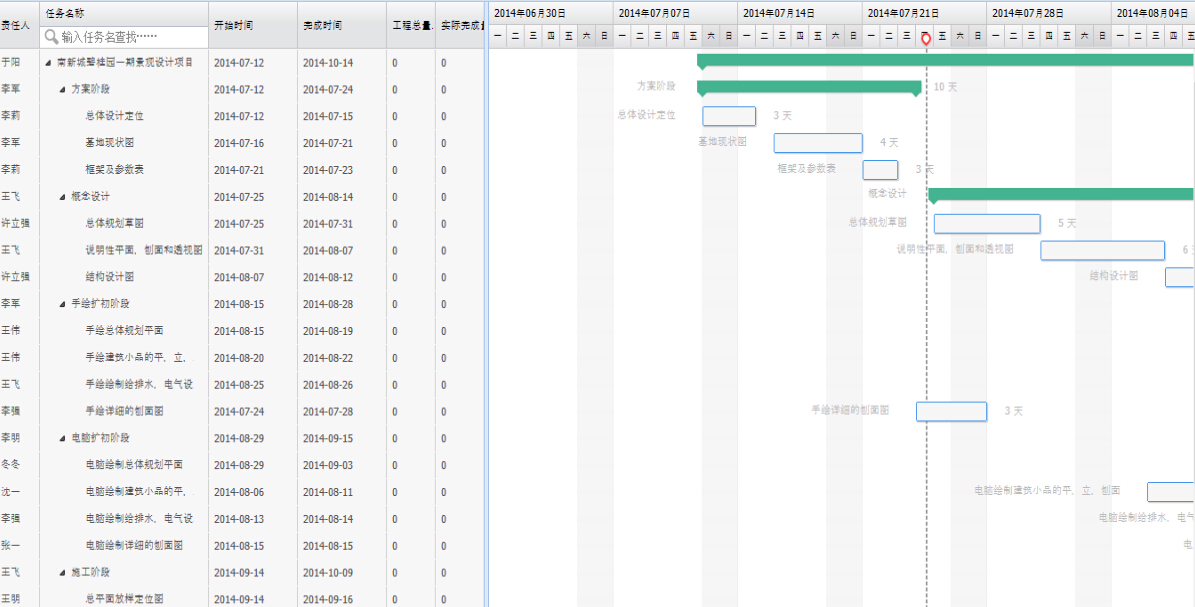Screen dimensions: 1195x607
Task: Type in the 输入任务名查找 search field
Action: point(130,37)
